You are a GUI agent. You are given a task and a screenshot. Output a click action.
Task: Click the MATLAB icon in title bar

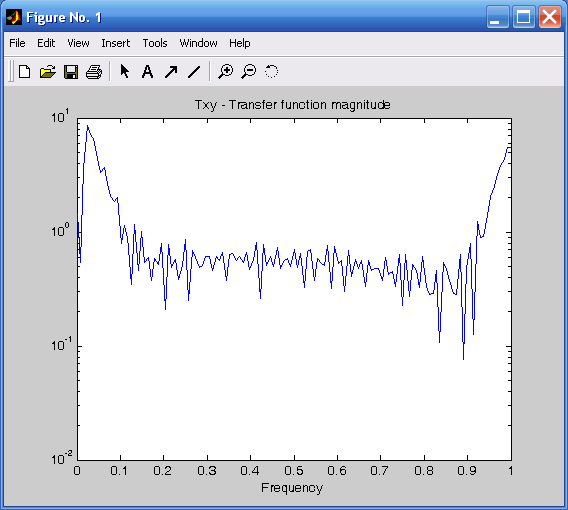click(x=14, y=17)
